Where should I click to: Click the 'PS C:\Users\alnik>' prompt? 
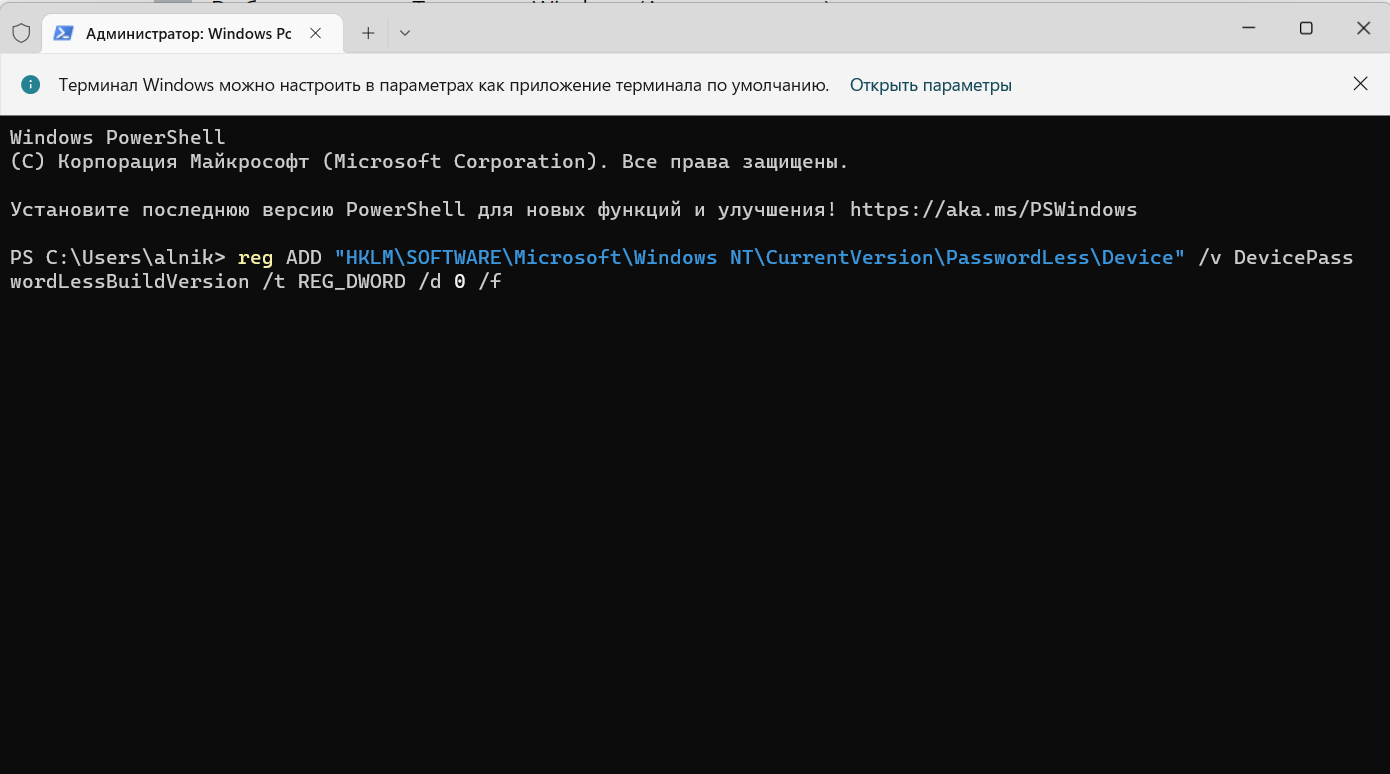pos(118,257)
